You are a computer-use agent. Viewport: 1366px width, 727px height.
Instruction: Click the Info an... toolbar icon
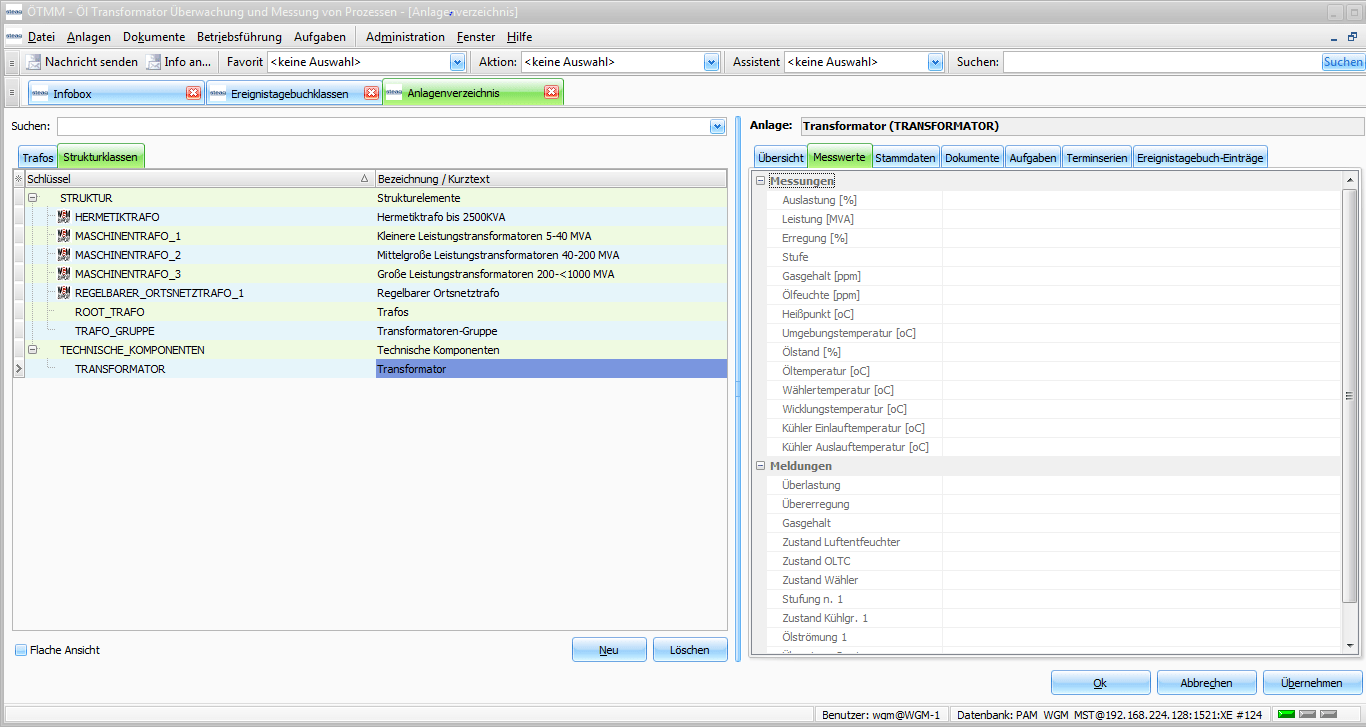pyautogui.click(x=153, y=62)
